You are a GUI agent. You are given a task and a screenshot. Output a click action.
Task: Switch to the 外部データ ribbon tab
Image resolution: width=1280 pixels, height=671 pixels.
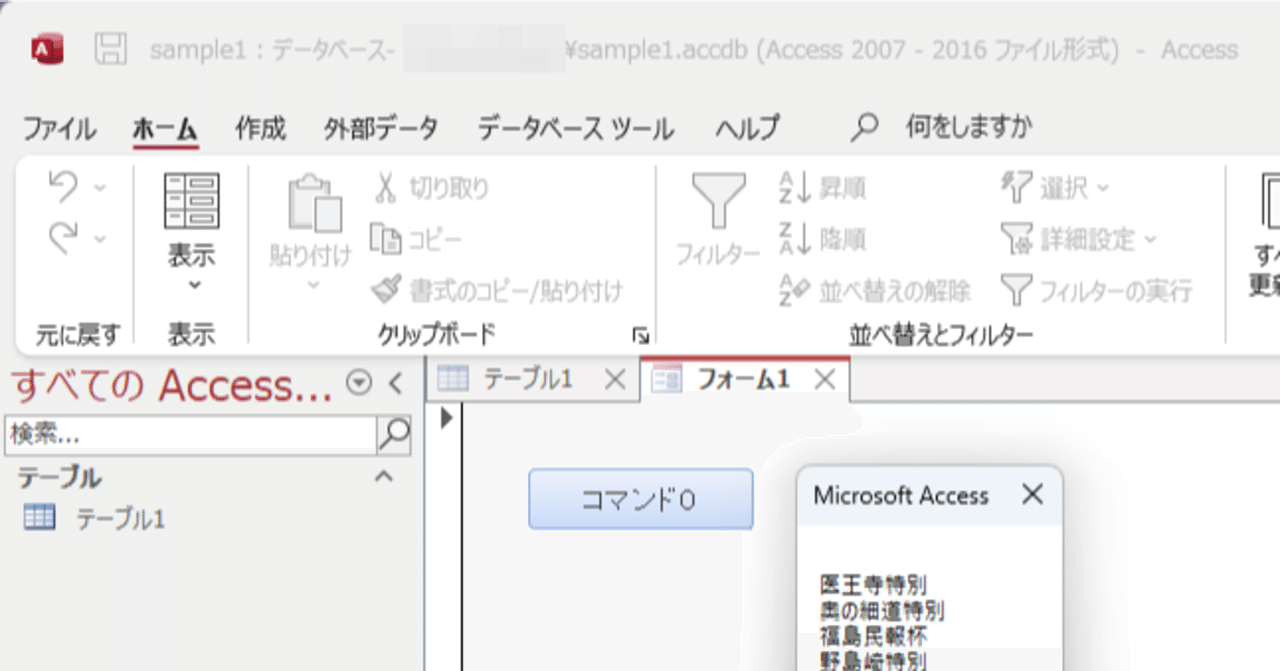[x=380, y=128]
